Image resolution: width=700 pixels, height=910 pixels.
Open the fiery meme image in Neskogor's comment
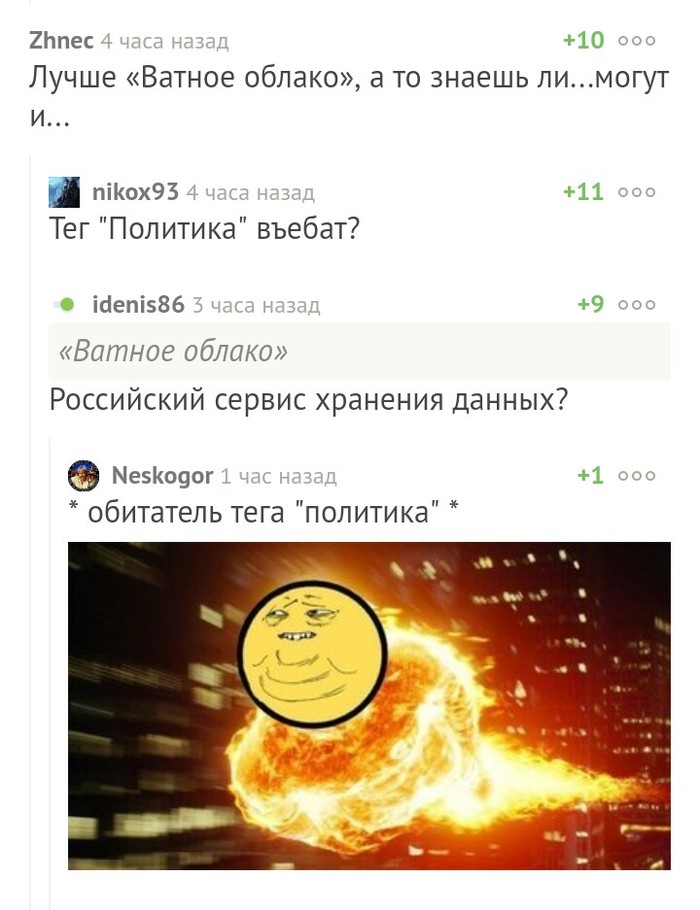(369, 706)
